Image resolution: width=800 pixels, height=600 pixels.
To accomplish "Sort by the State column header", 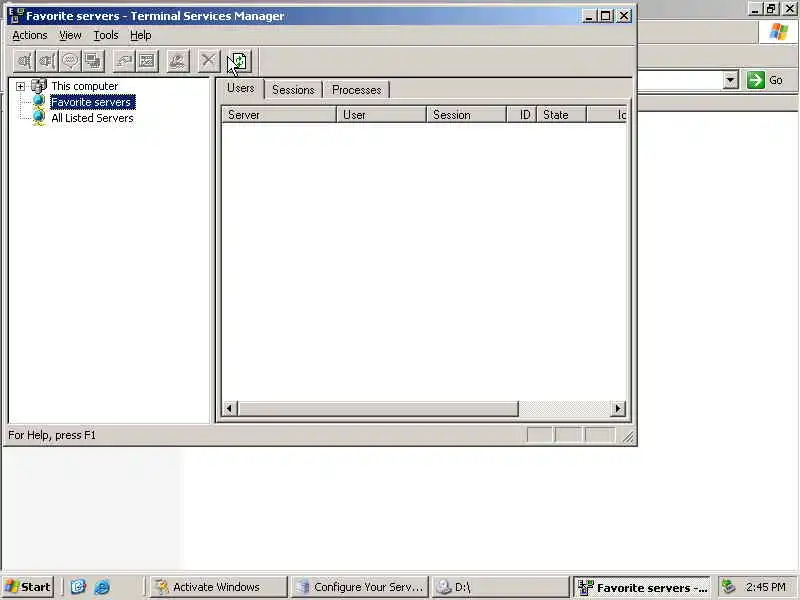I will pos(562,115).
